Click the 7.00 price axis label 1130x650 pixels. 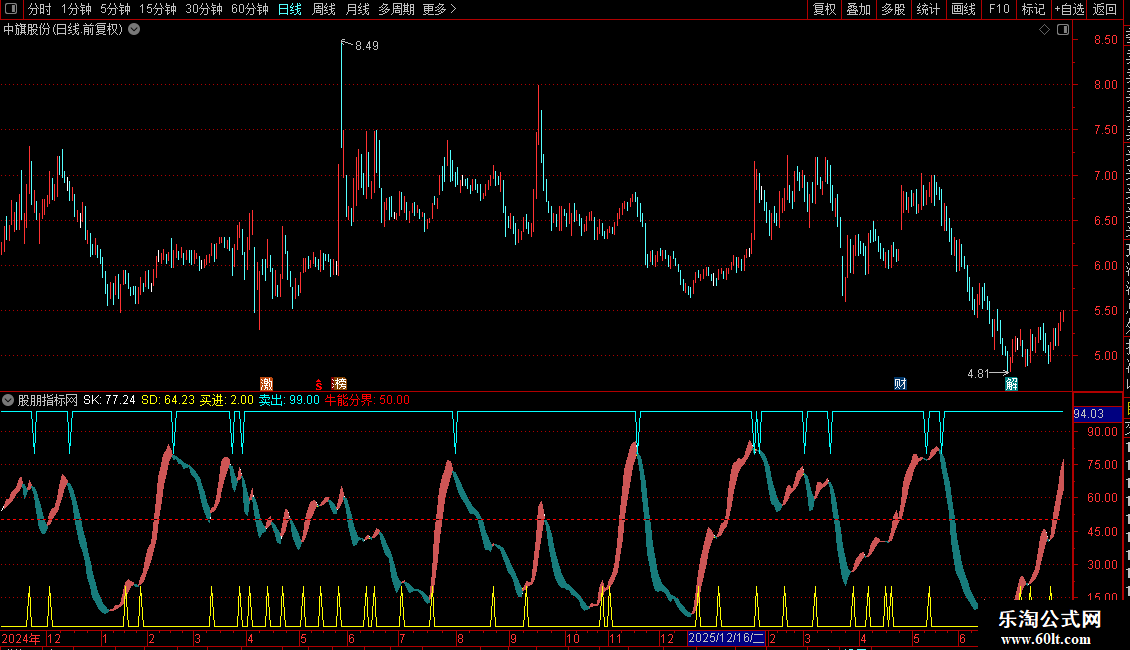click(1106, 175)
